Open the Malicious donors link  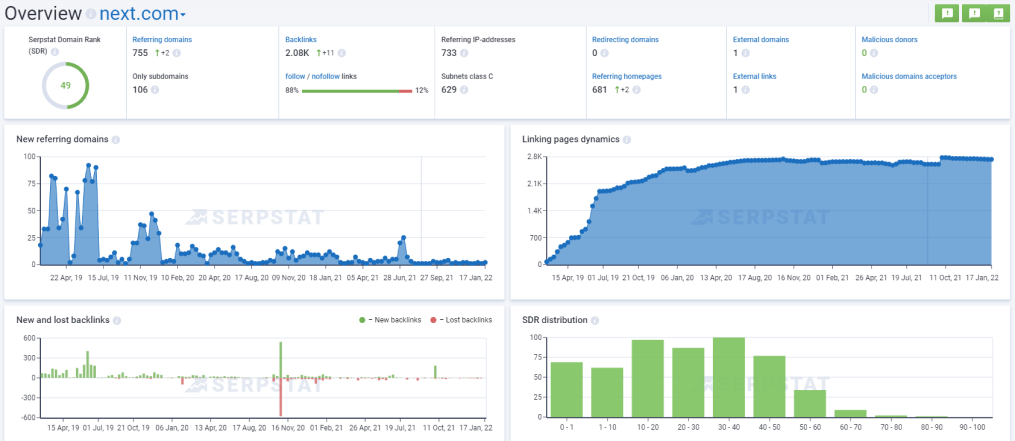click(889, 40)
